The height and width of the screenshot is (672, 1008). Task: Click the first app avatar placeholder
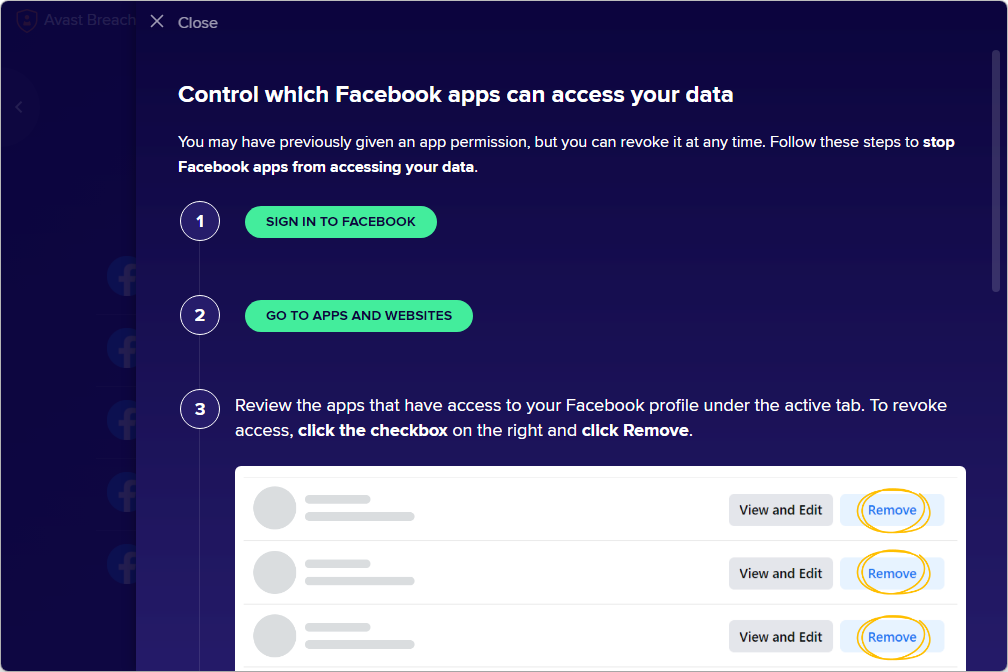[275, 508]
